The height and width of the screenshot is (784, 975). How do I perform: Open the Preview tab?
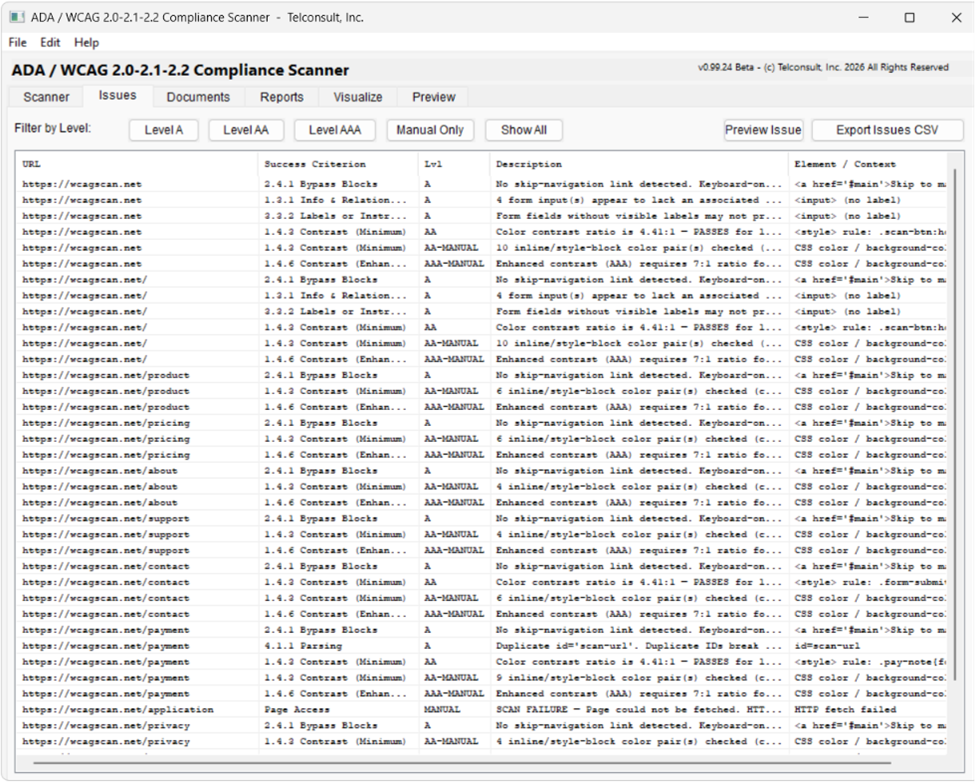coord(433,97)
